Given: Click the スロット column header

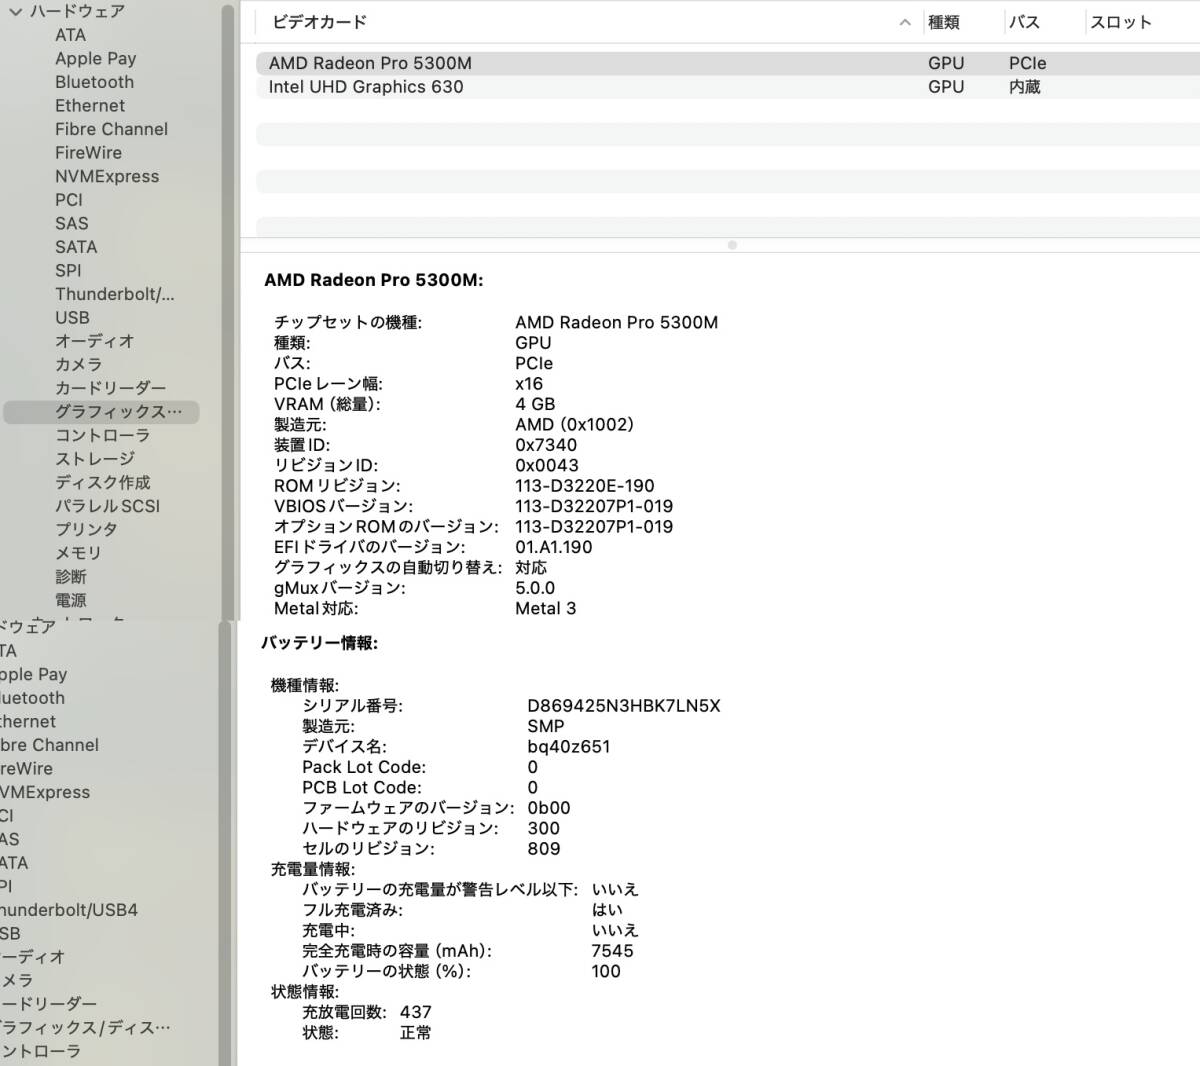Looking at the screenshot, I should coord(1121,22).
